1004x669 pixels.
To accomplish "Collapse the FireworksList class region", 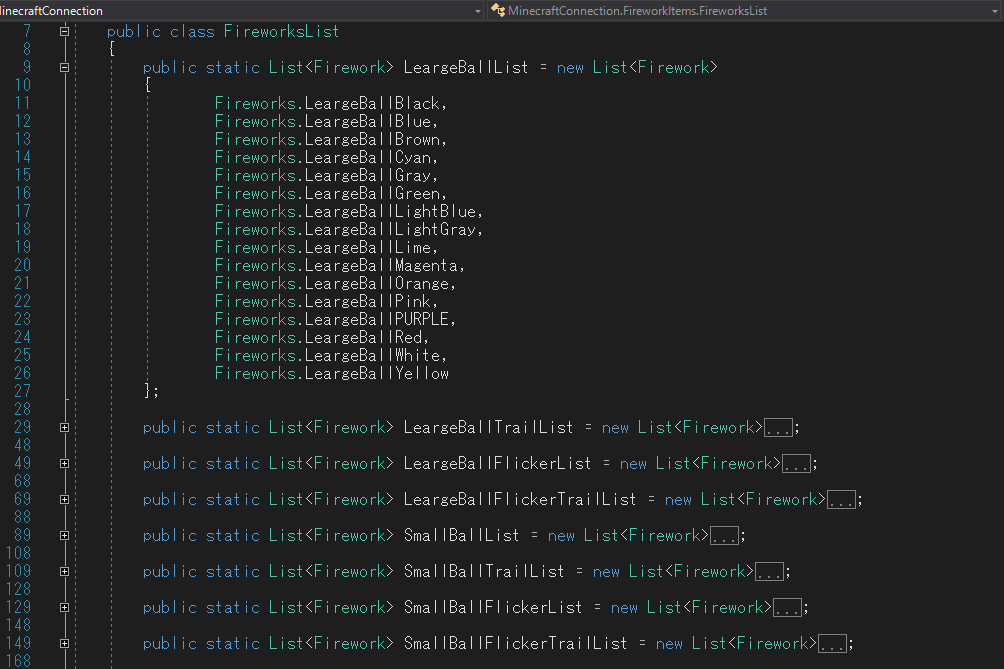I will pos(64,31).
